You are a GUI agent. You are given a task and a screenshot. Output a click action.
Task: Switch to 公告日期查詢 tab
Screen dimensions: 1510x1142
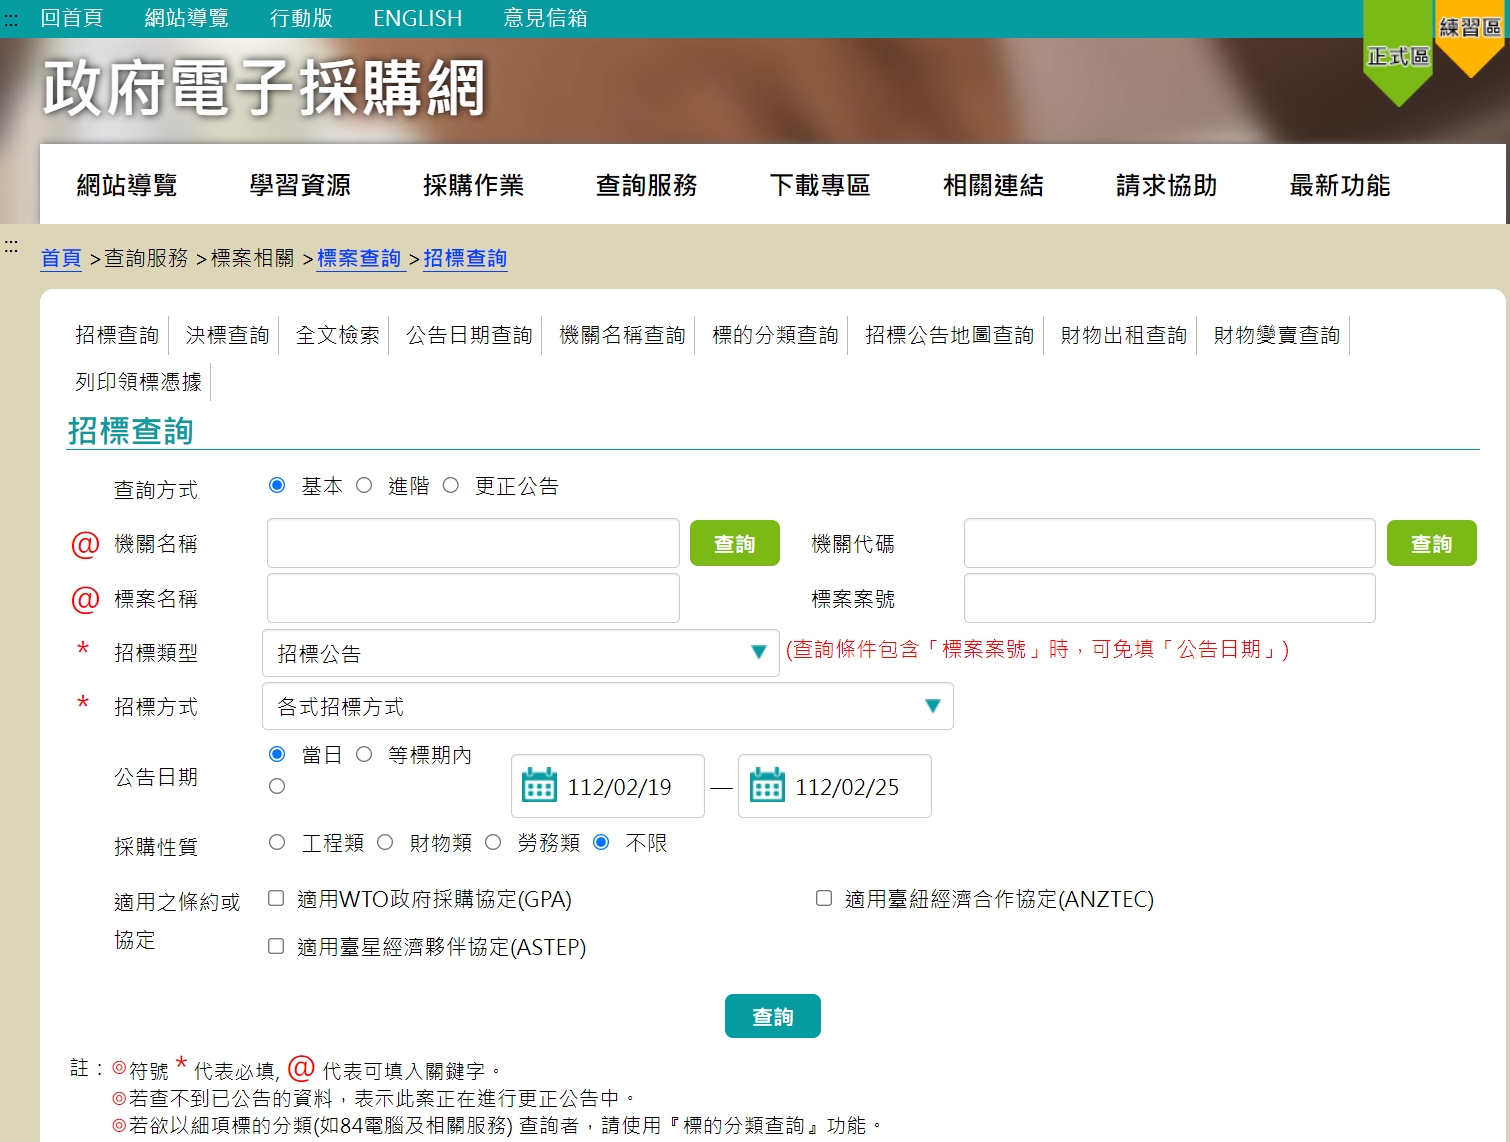pos(469,335)
